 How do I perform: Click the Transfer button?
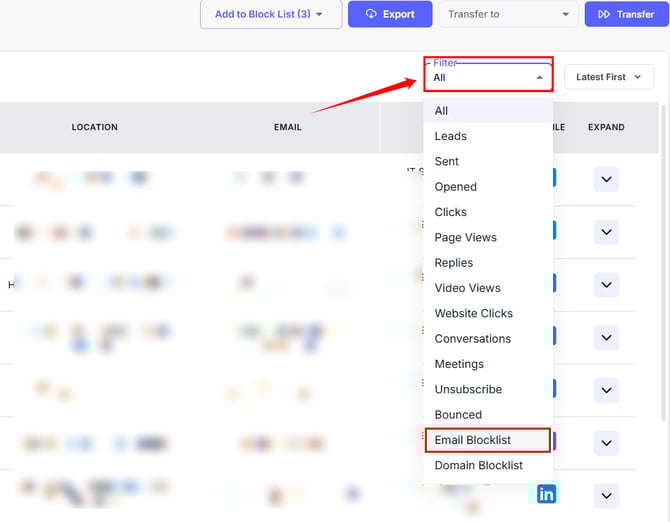click(x=625, y=14)
